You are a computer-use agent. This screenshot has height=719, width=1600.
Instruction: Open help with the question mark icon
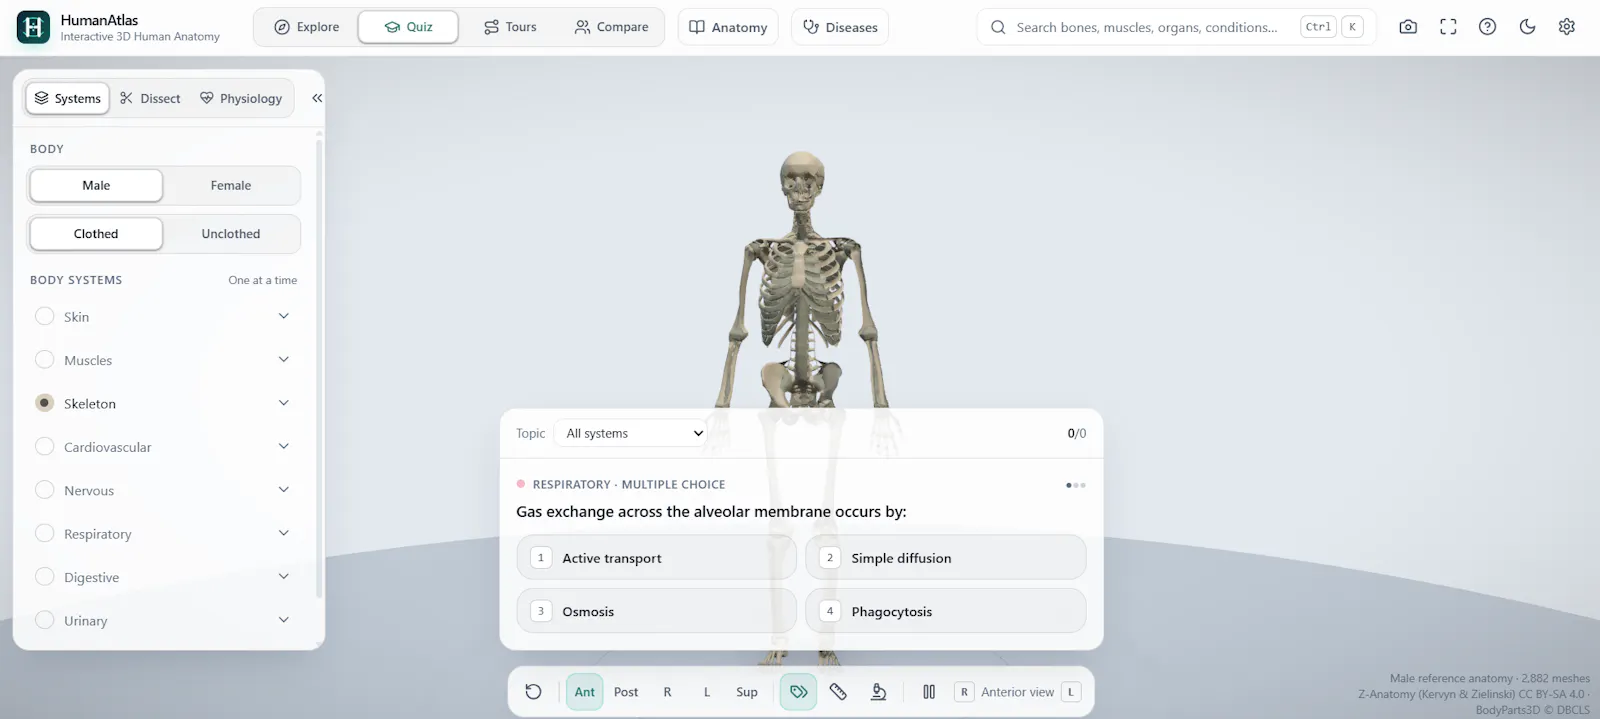point(1487,27)
